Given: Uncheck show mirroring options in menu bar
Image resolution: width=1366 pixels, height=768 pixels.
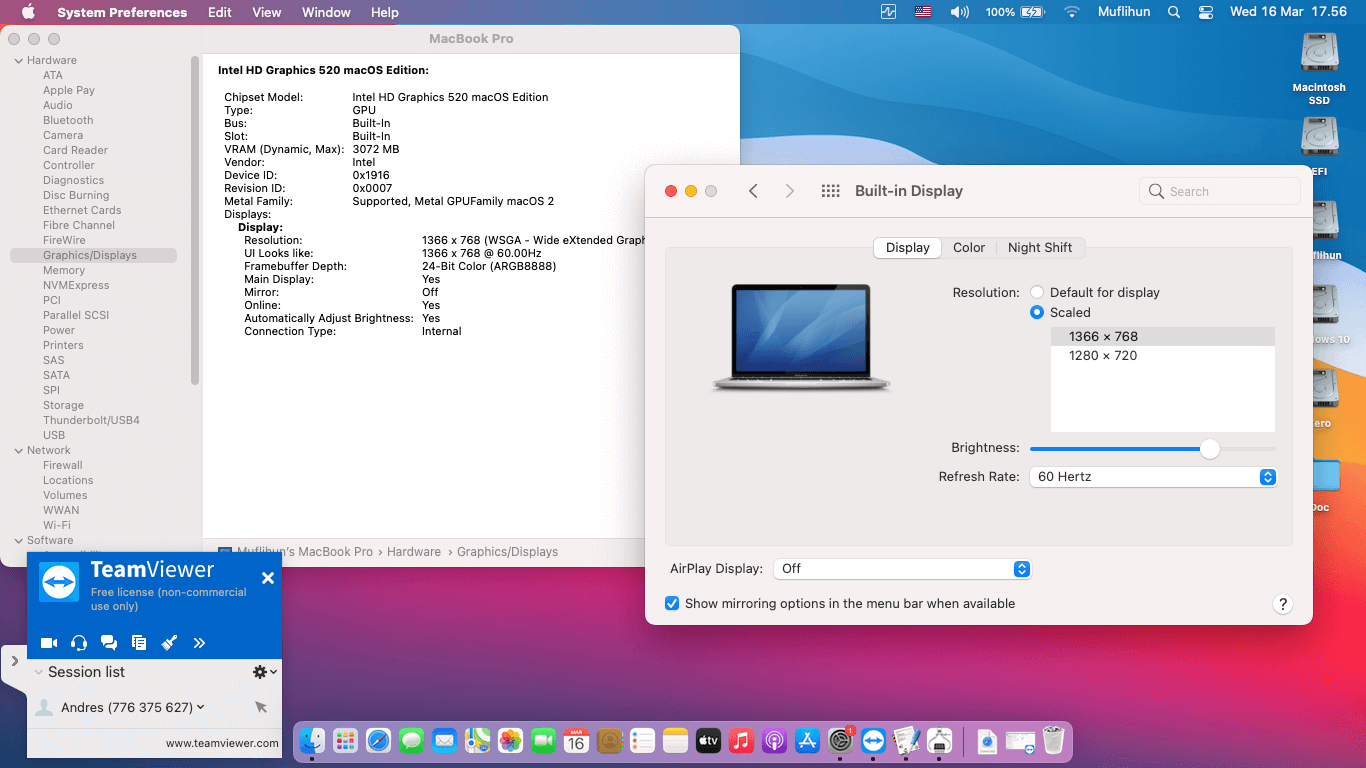Looking at the screenshot, I should click(x=671, y=603).
